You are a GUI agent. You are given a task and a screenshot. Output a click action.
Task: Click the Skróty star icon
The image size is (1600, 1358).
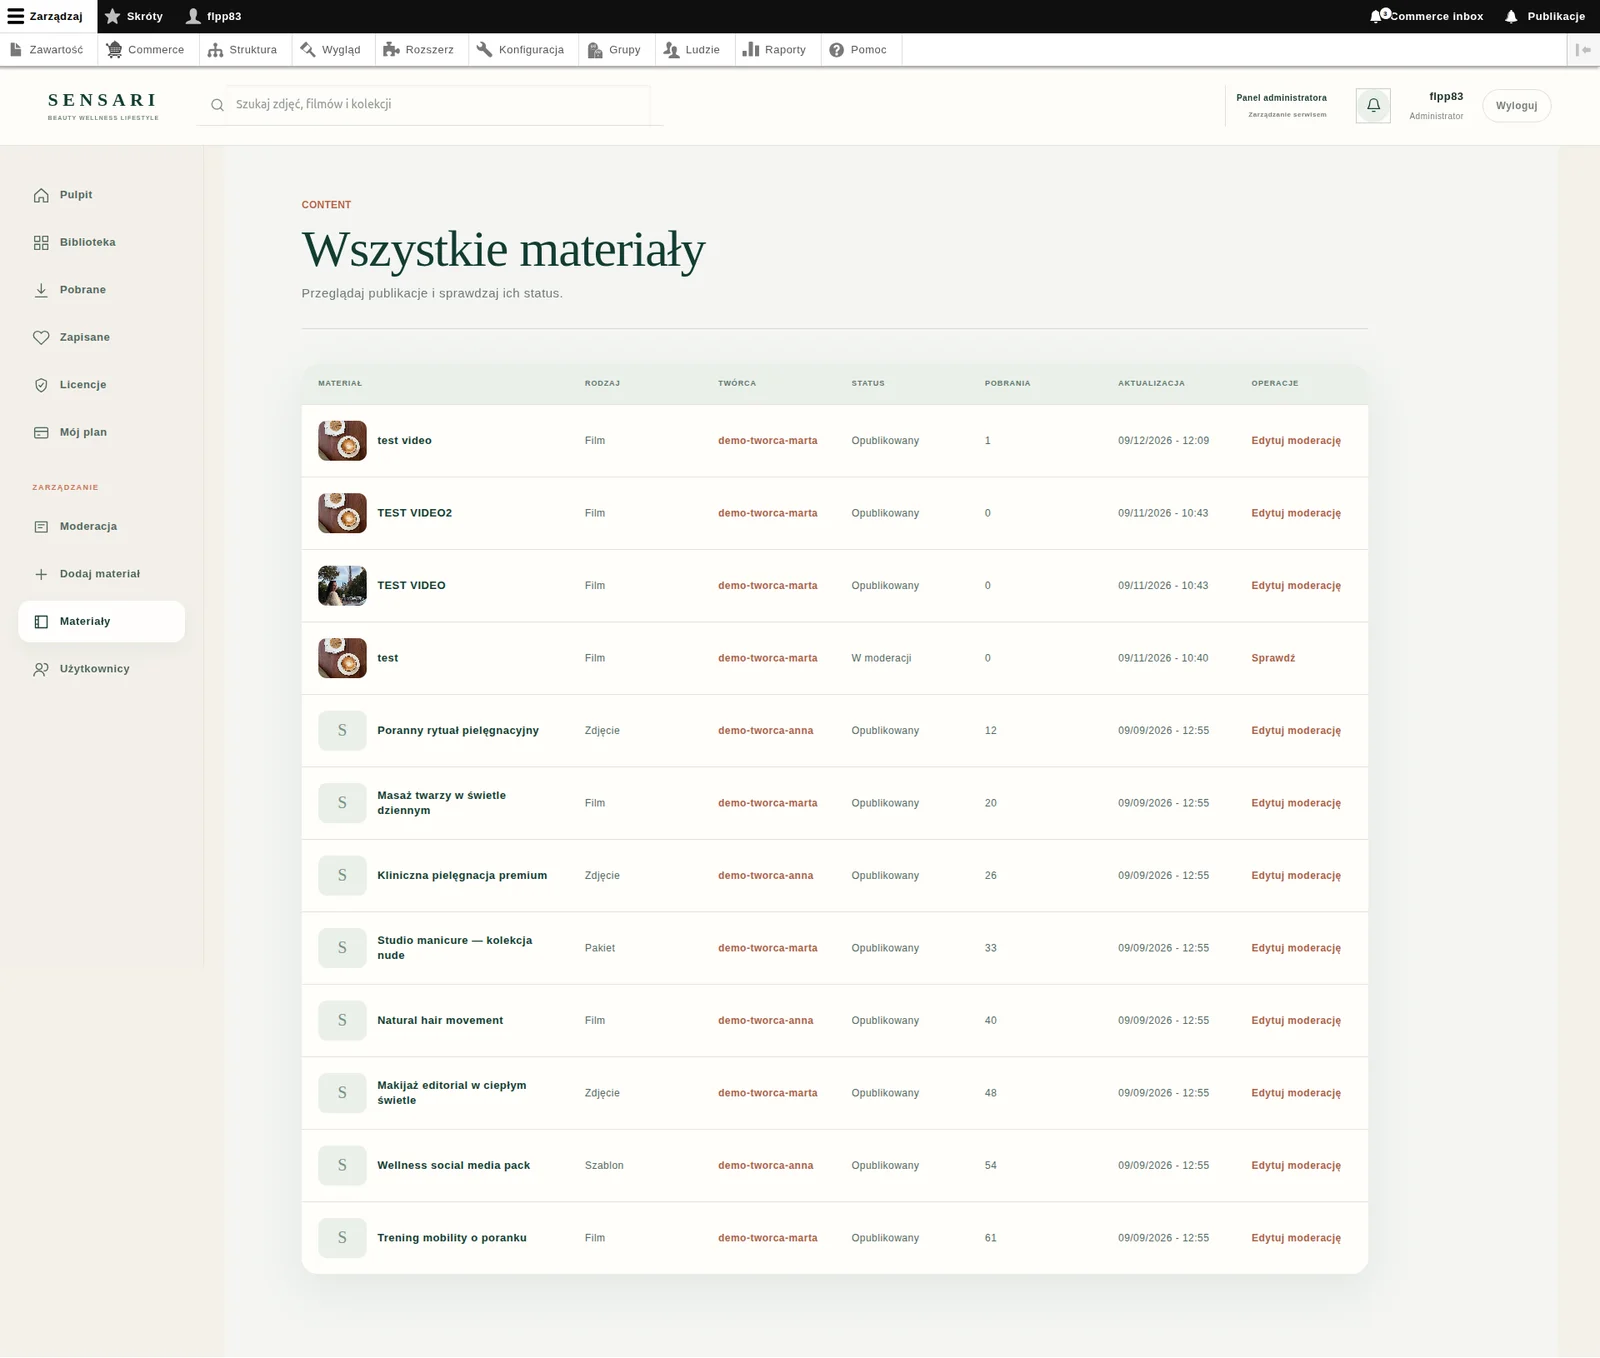click(113, 16)
